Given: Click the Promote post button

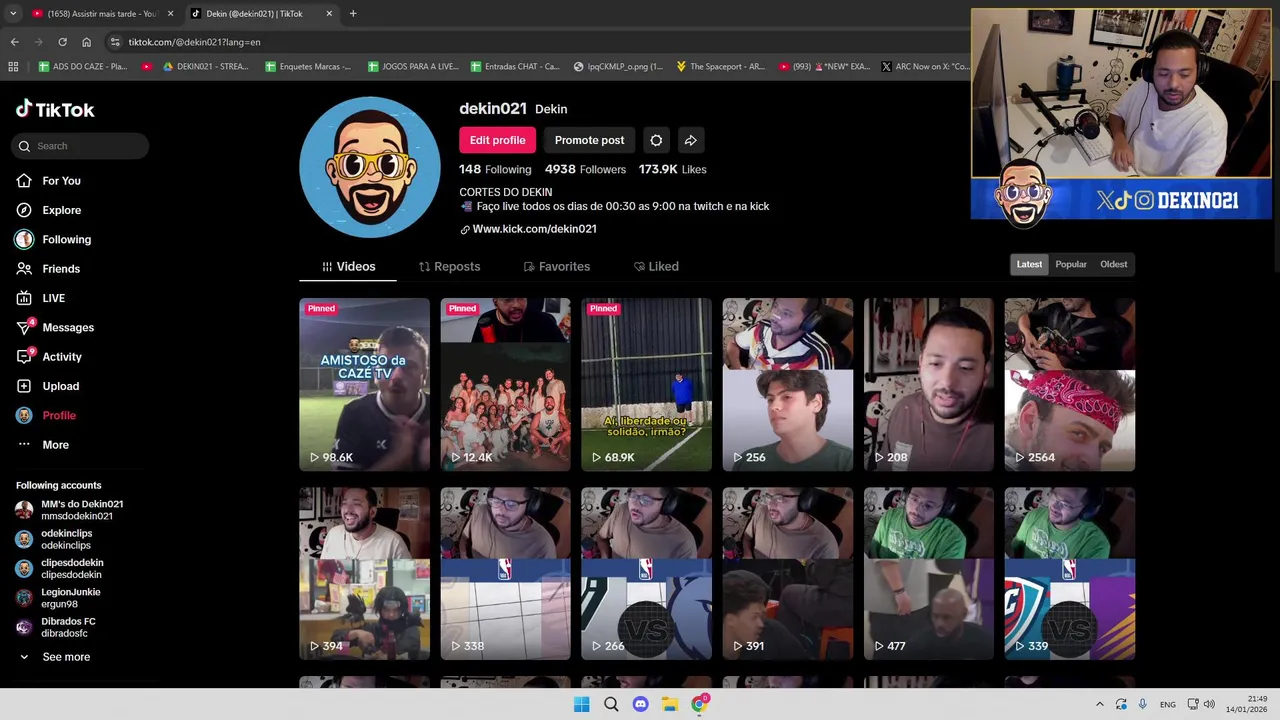Looking at the screenshot, I should pos(589,140).
